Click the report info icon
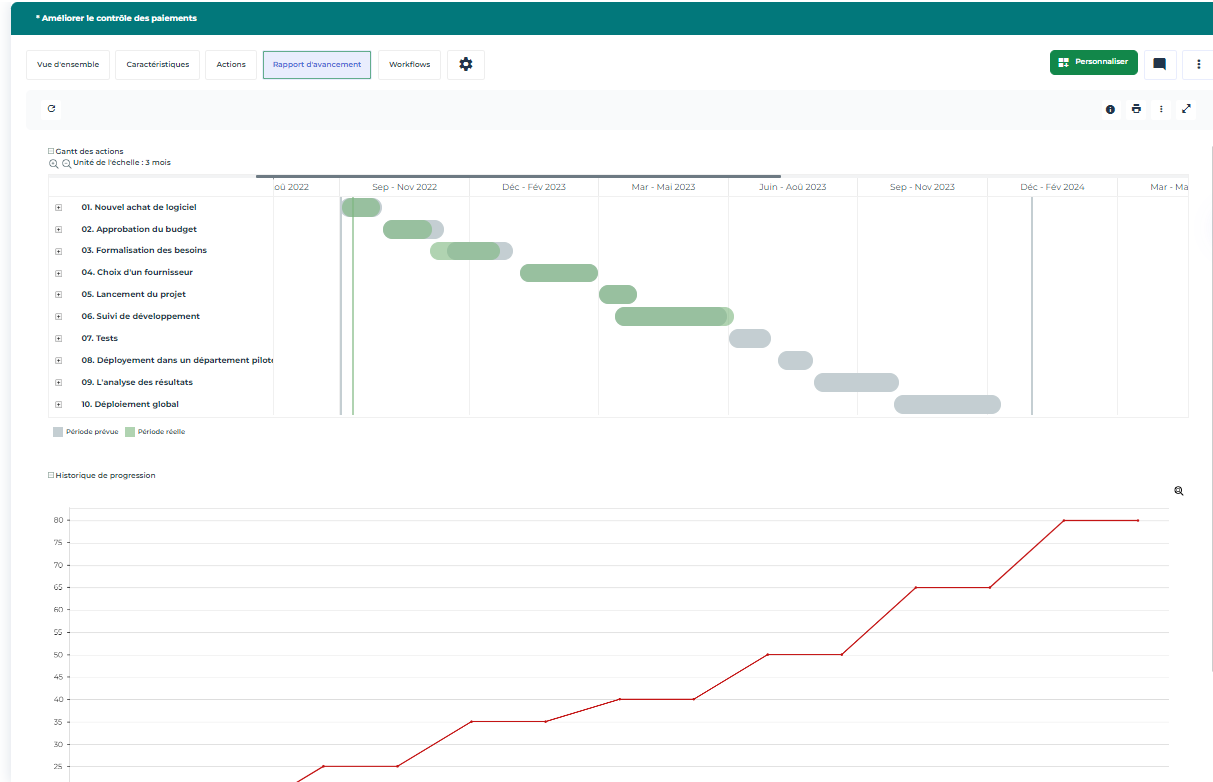 [1110, 109]
